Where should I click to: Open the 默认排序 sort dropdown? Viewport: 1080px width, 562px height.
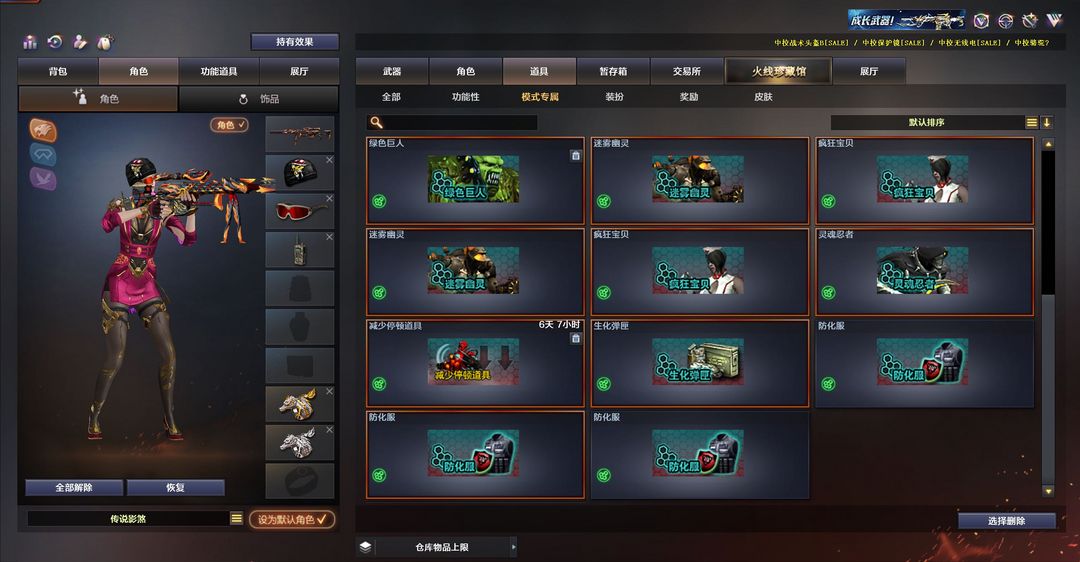926,123
